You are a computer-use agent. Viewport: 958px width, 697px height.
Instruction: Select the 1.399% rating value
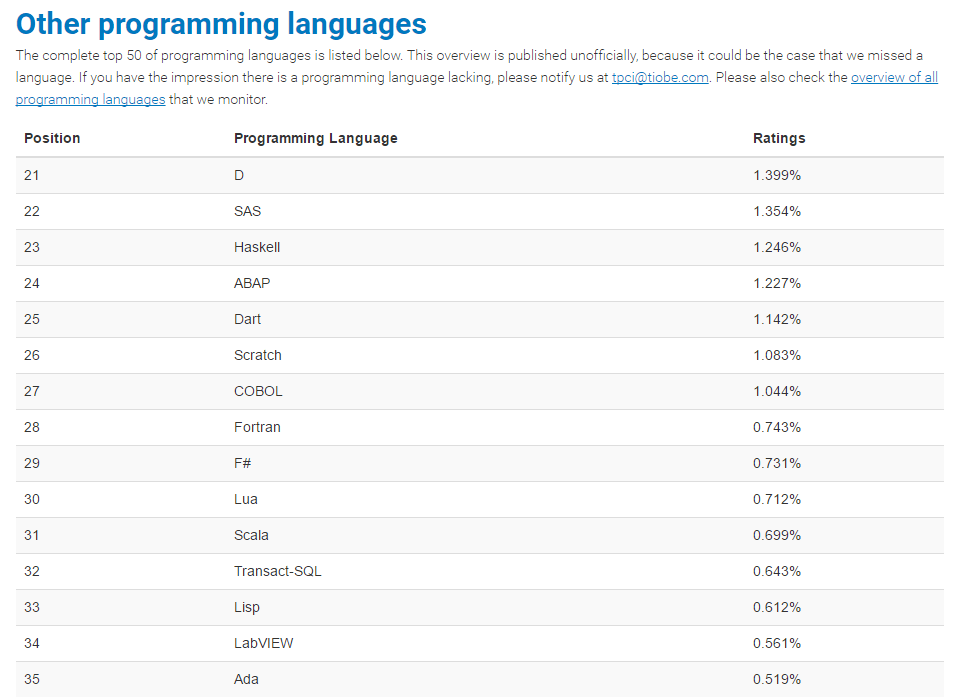[777, 175]
